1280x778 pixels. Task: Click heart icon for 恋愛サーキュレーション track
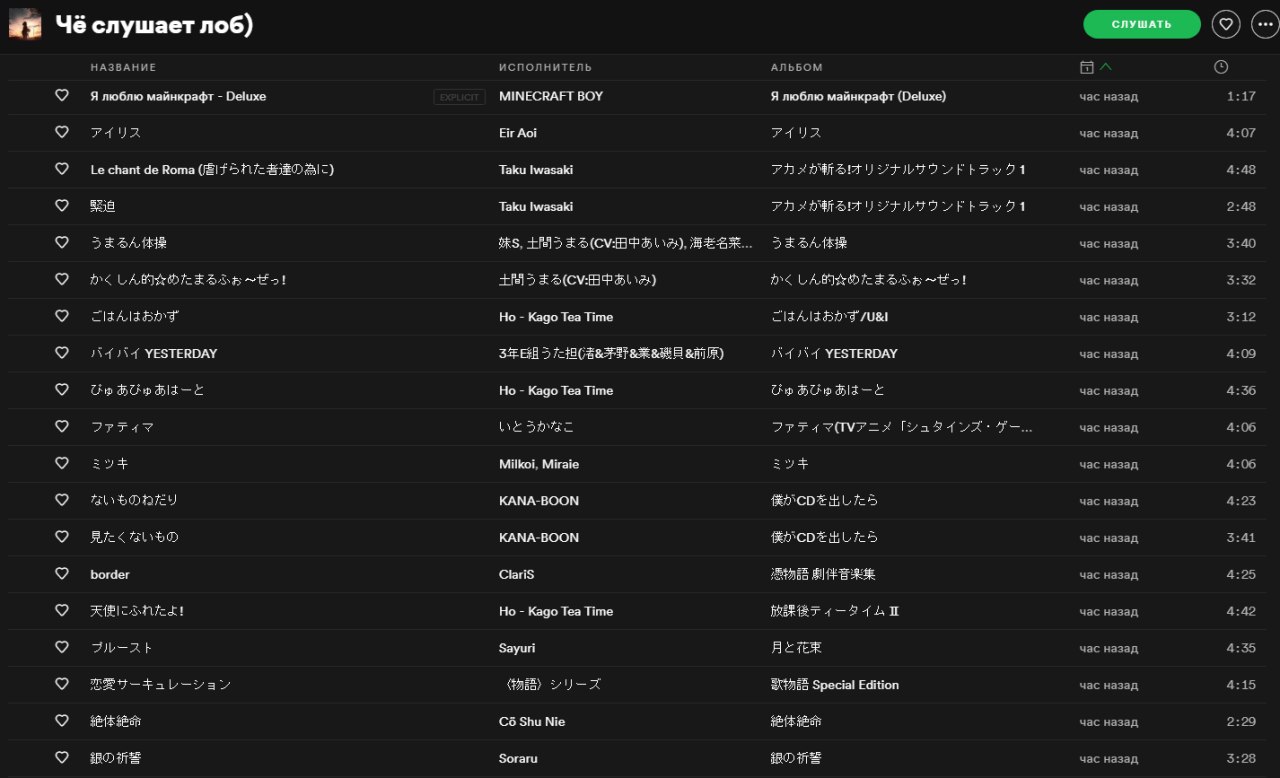tap(62, 685)
